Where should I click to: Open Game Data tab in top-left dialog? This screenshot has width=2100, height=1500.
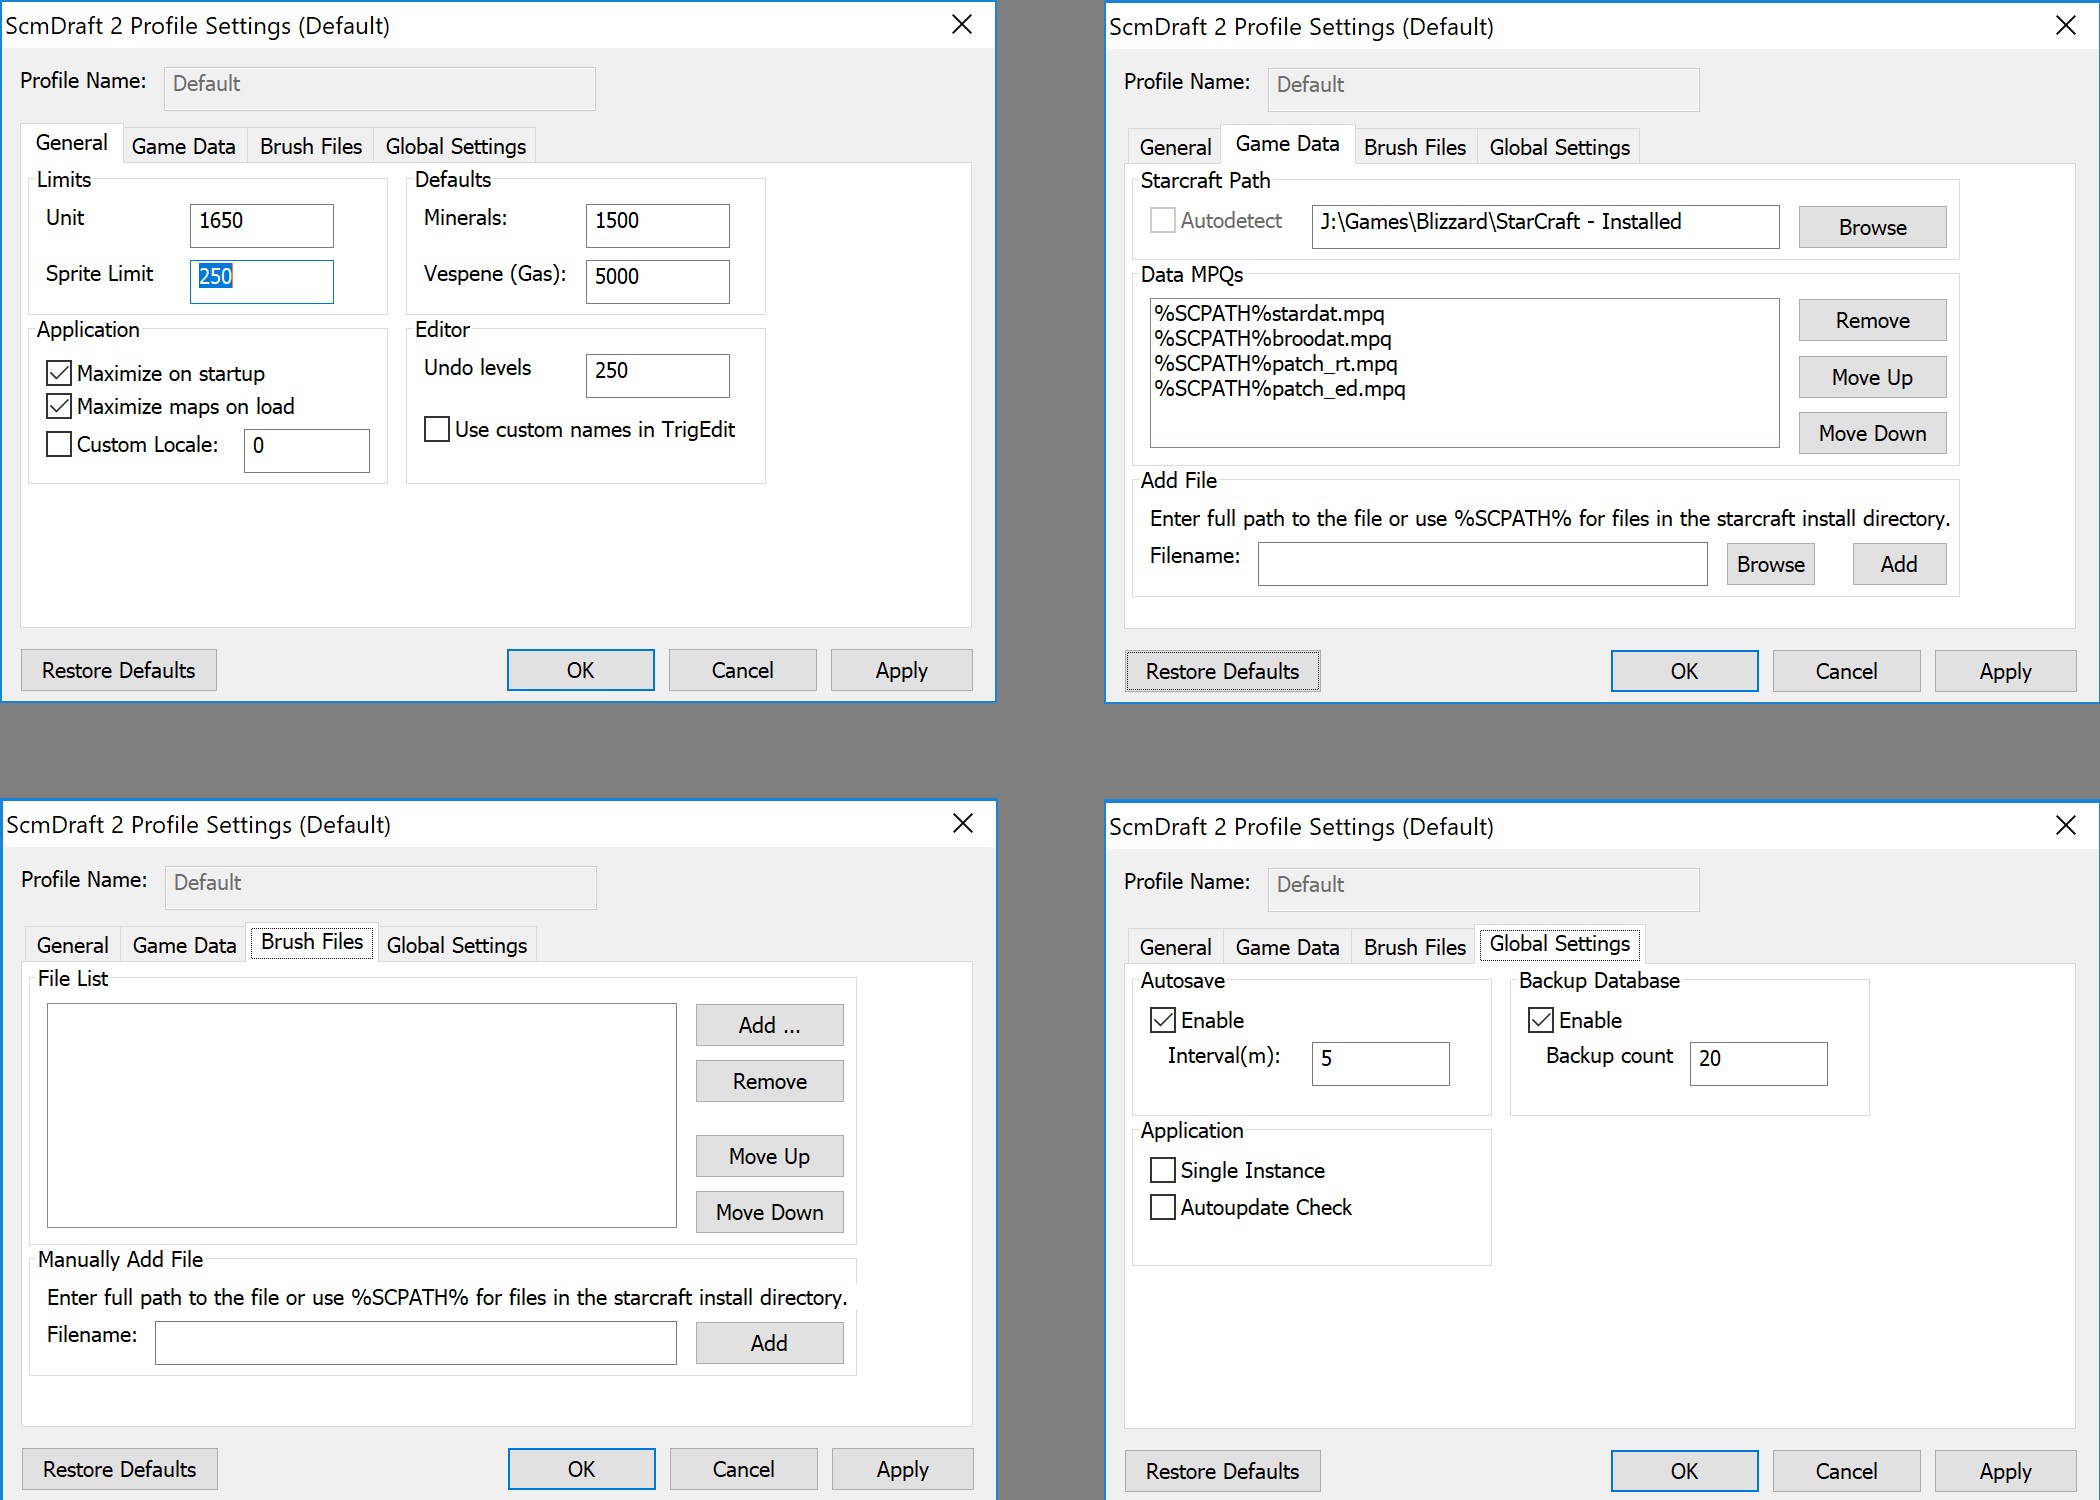[183, 146]
